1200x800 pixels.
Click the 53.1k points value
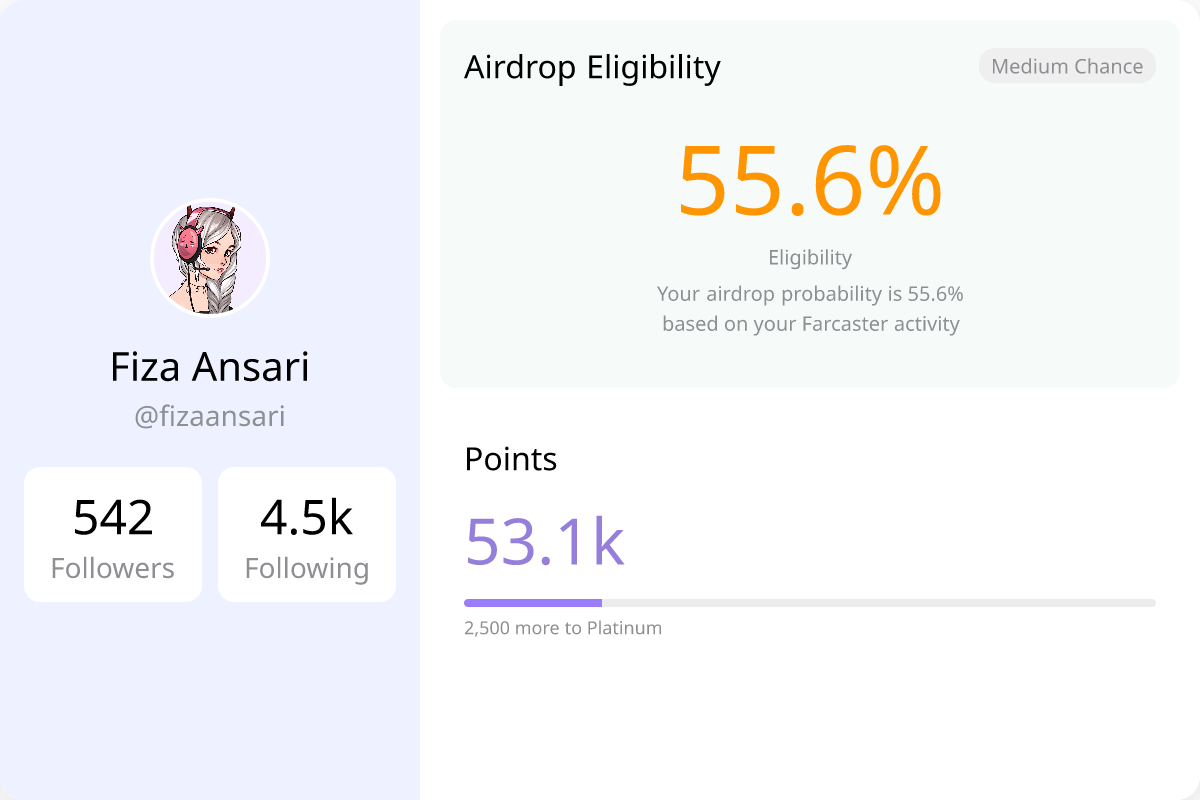tap(545, 542)
